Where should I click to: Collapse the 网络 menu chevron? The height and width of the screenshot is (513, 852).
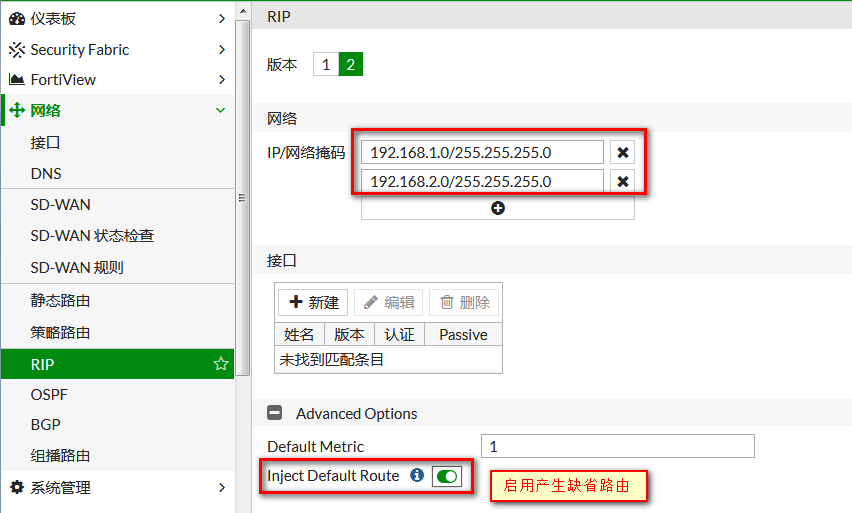221,111
